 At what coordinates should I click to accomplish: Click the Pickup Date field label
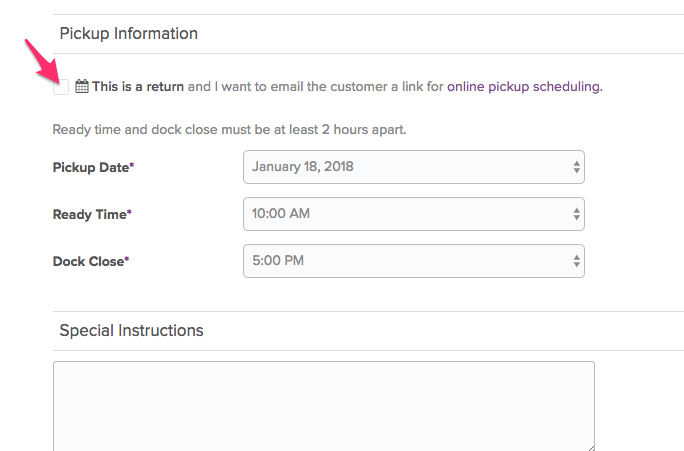coord(93,167)
